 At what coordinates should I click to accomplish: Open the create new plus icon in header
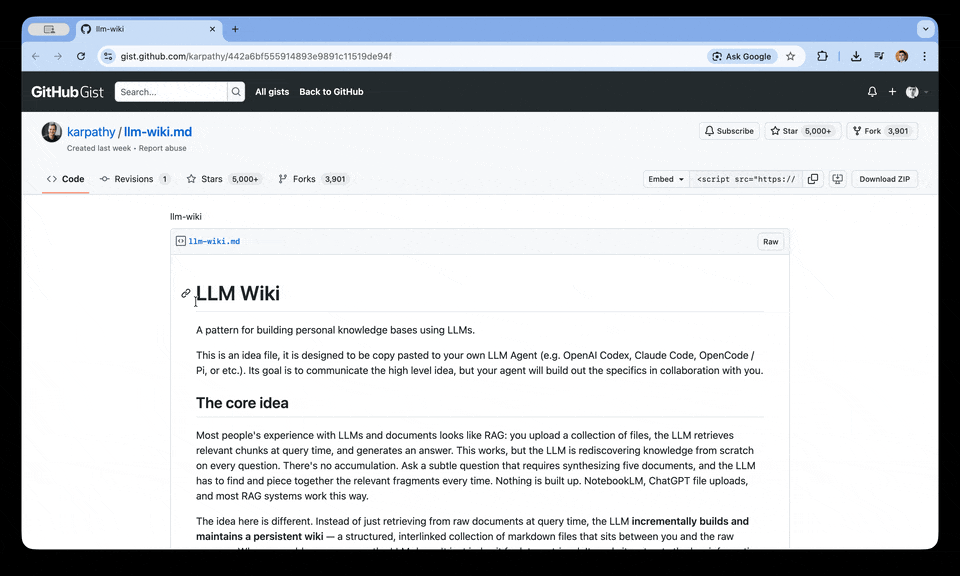click(892, 92)
